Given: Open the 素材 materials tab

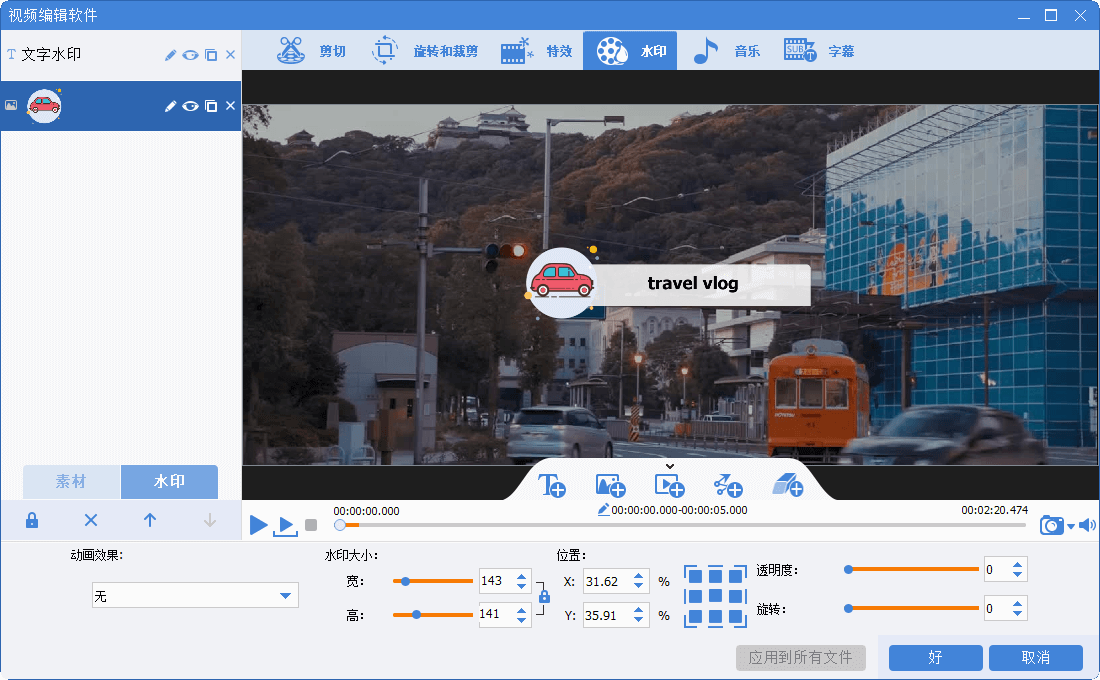Looking at the screenshot, I should click(x=71, y=482).
